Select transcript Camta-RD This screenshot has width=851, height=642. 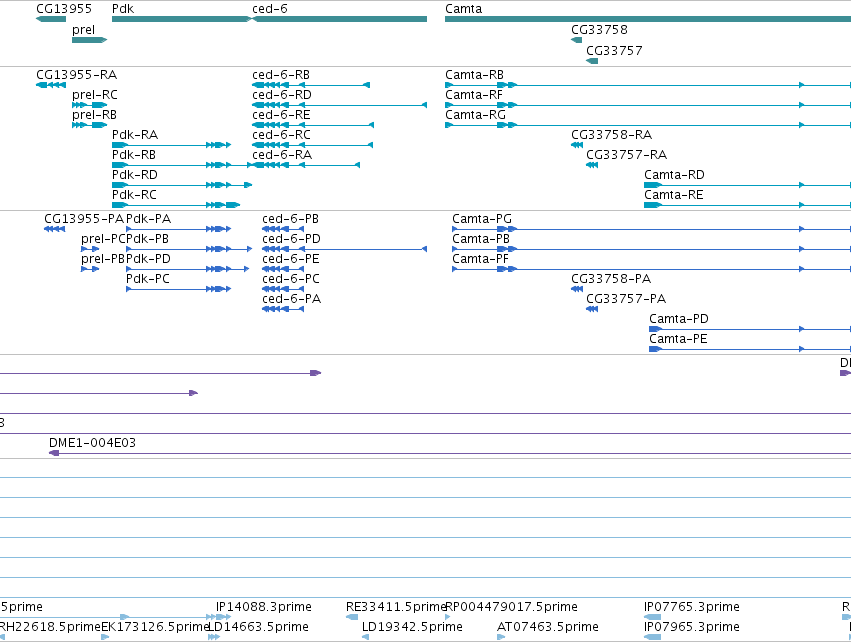[x=674, y=175]
